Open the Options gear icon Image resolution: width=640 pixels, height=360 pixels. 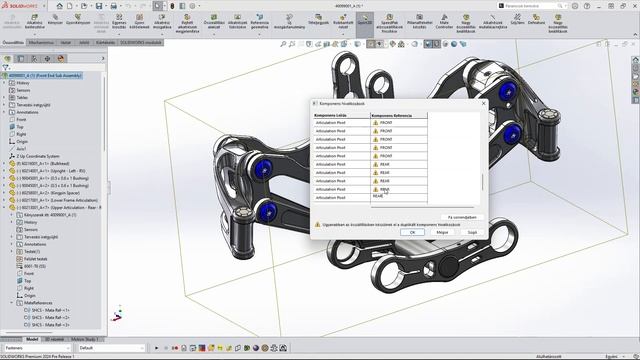click(192, 6)
